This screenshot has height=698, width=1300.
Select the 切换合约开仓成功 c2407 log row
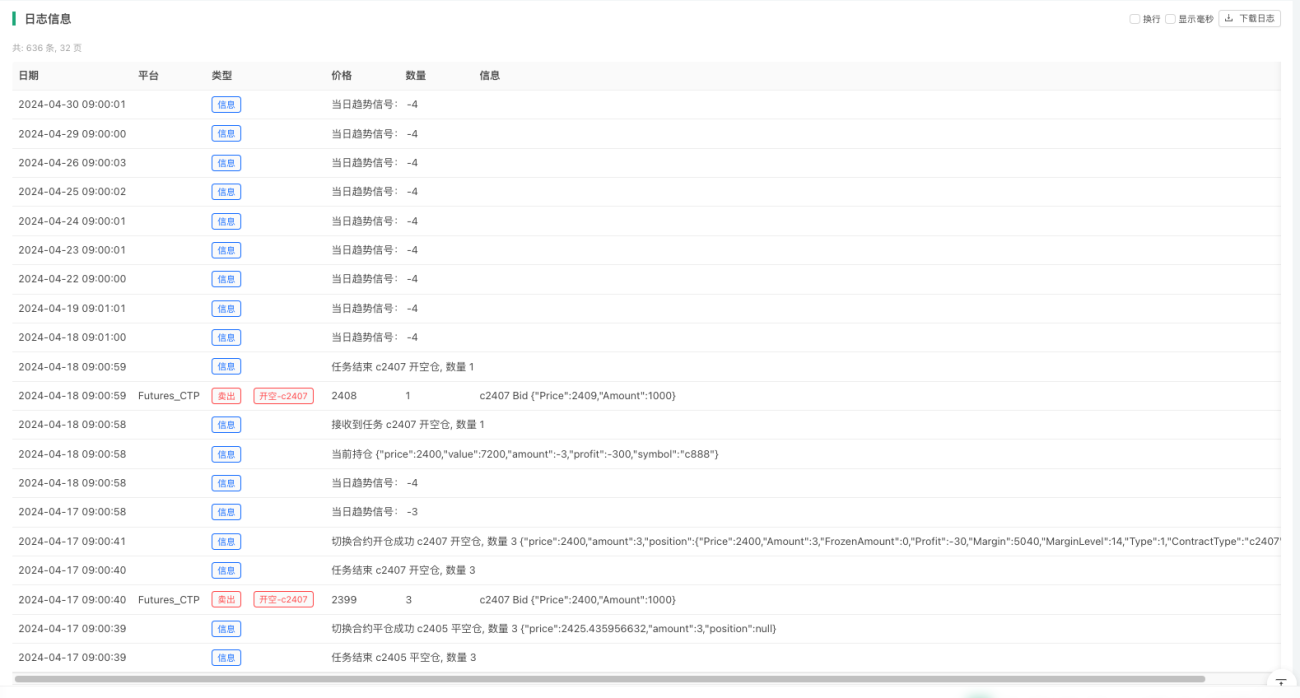646,542
